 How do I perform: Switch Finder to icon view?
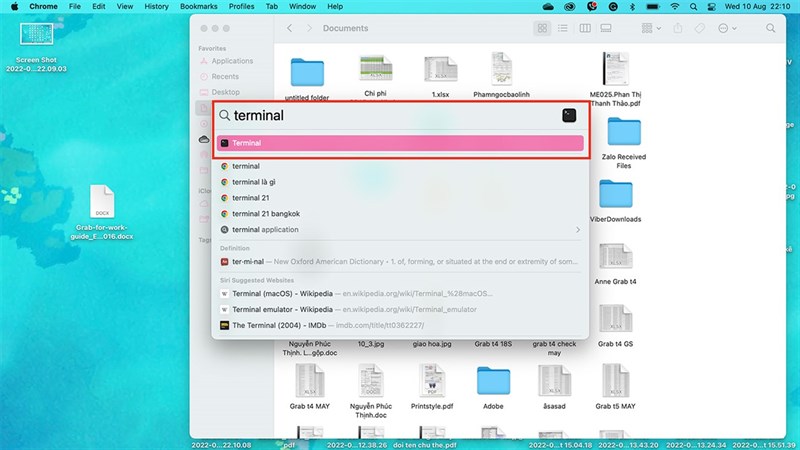click(542, 29)
